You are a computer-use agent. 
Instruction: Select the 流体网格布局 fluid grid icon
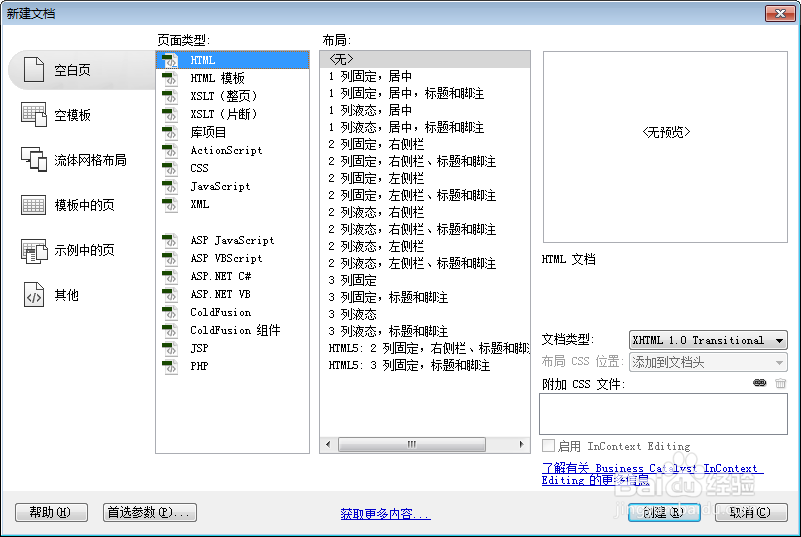pyautogui.click(x=34, y=159)
